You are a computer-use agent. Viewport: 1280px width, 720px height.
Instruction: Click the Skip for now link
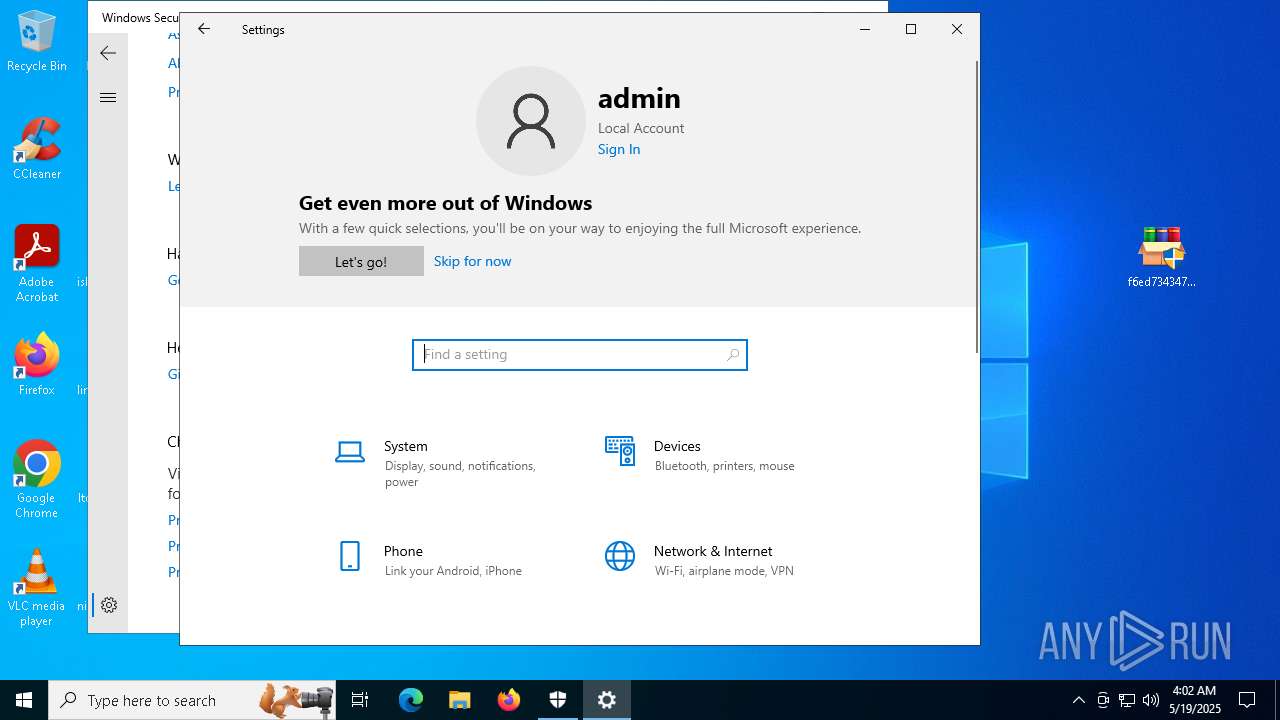click(472, 261)
